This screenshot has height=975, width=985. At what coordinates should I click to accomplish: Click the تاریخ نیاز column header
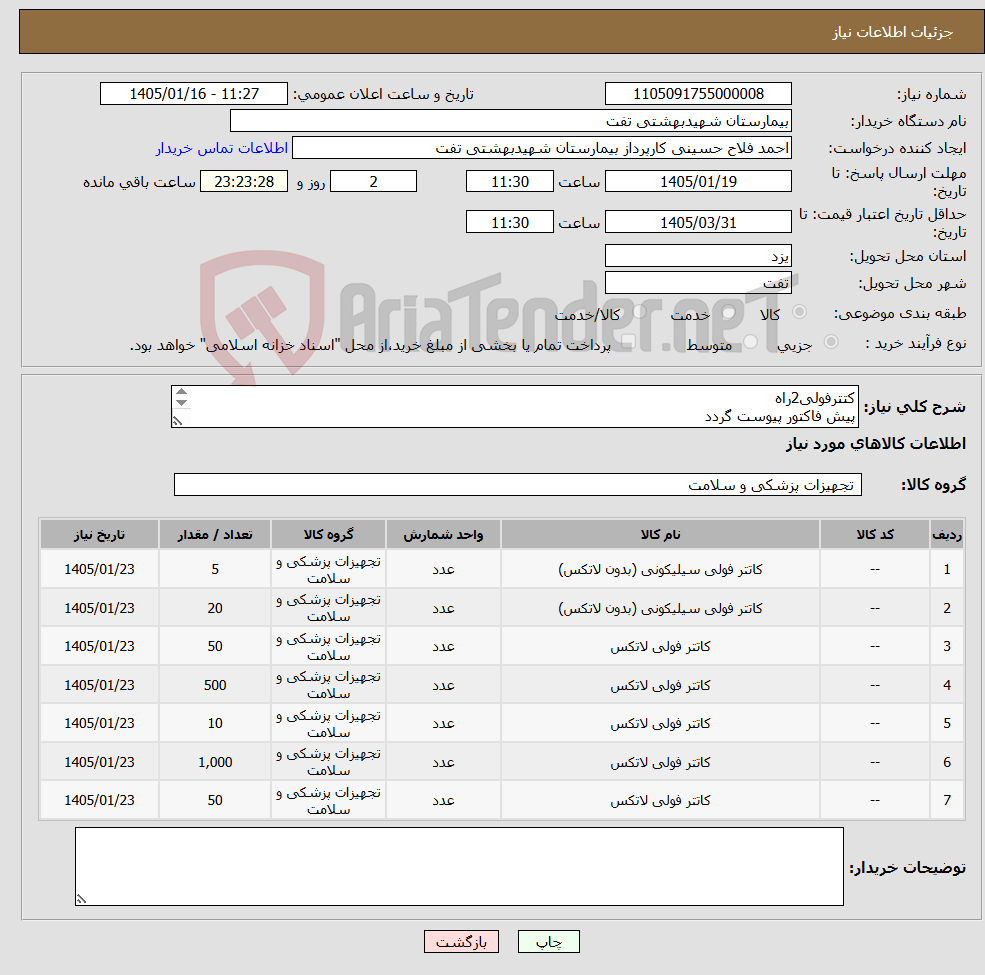click(99, 535)
